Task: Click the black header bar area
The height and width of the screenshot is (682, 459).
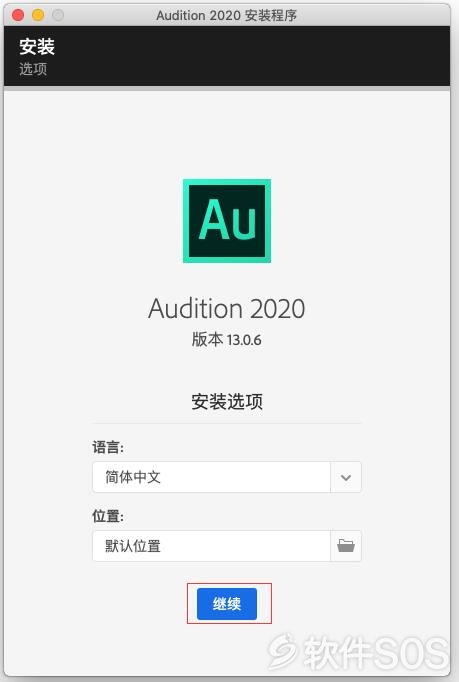Action: coord(227,56)
